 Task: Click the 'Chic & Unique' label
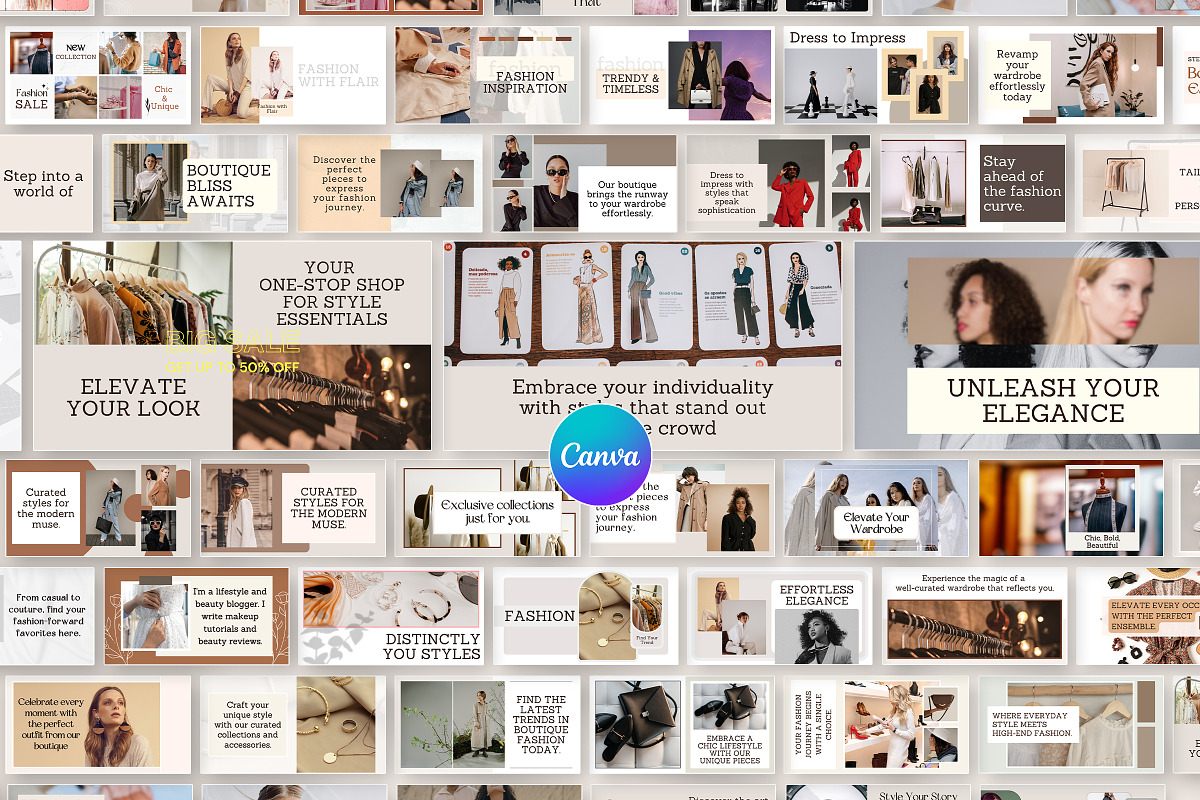pos(164,97)
